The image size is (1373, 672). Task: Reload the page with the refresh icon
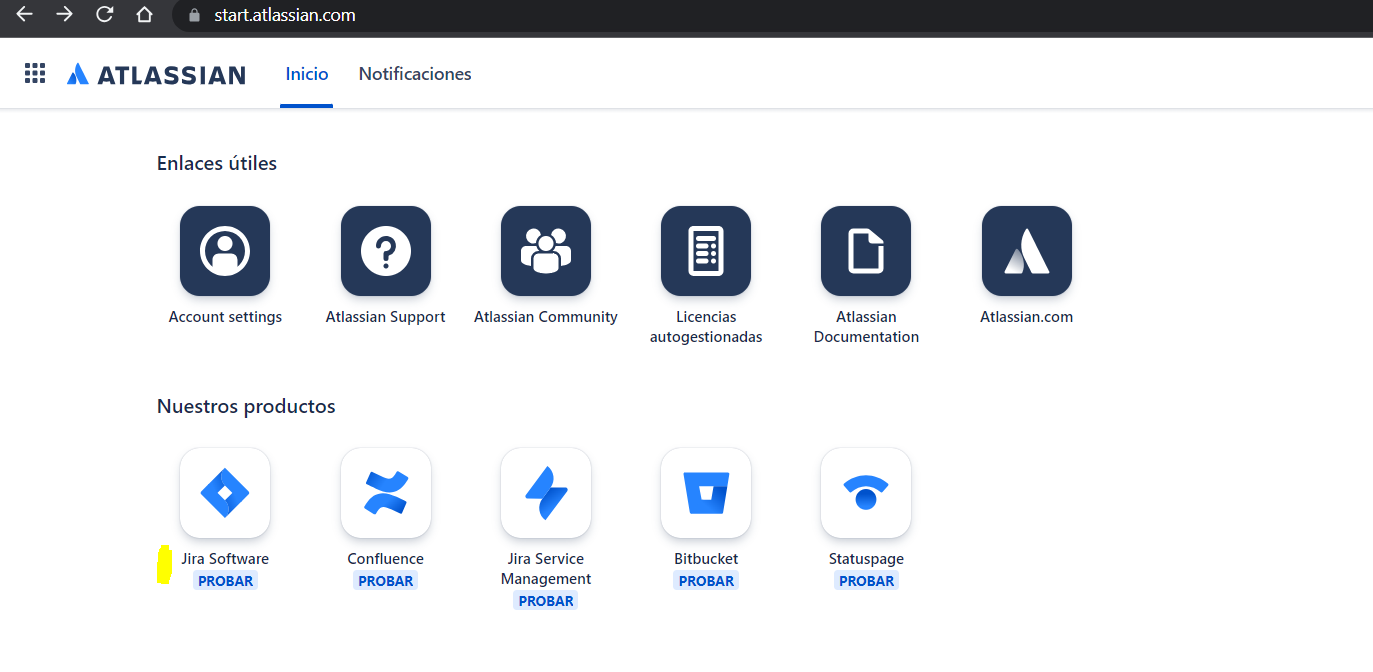104,15
